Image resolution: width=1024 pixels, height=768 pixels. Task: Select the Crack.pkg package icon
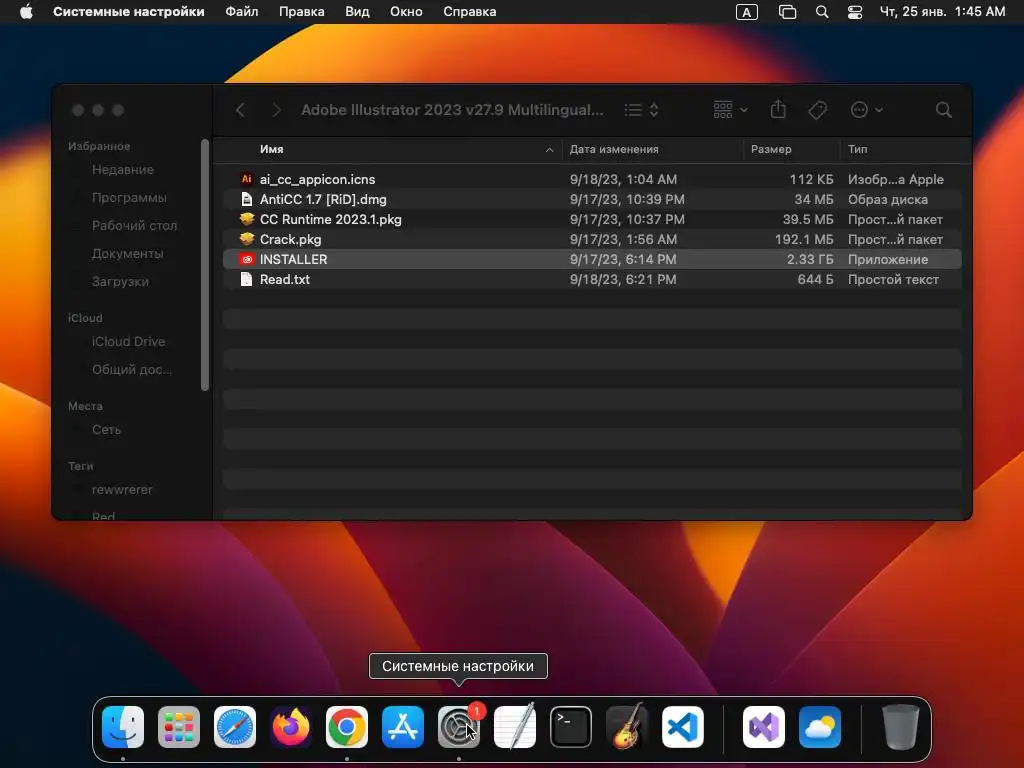pos(246,239)
